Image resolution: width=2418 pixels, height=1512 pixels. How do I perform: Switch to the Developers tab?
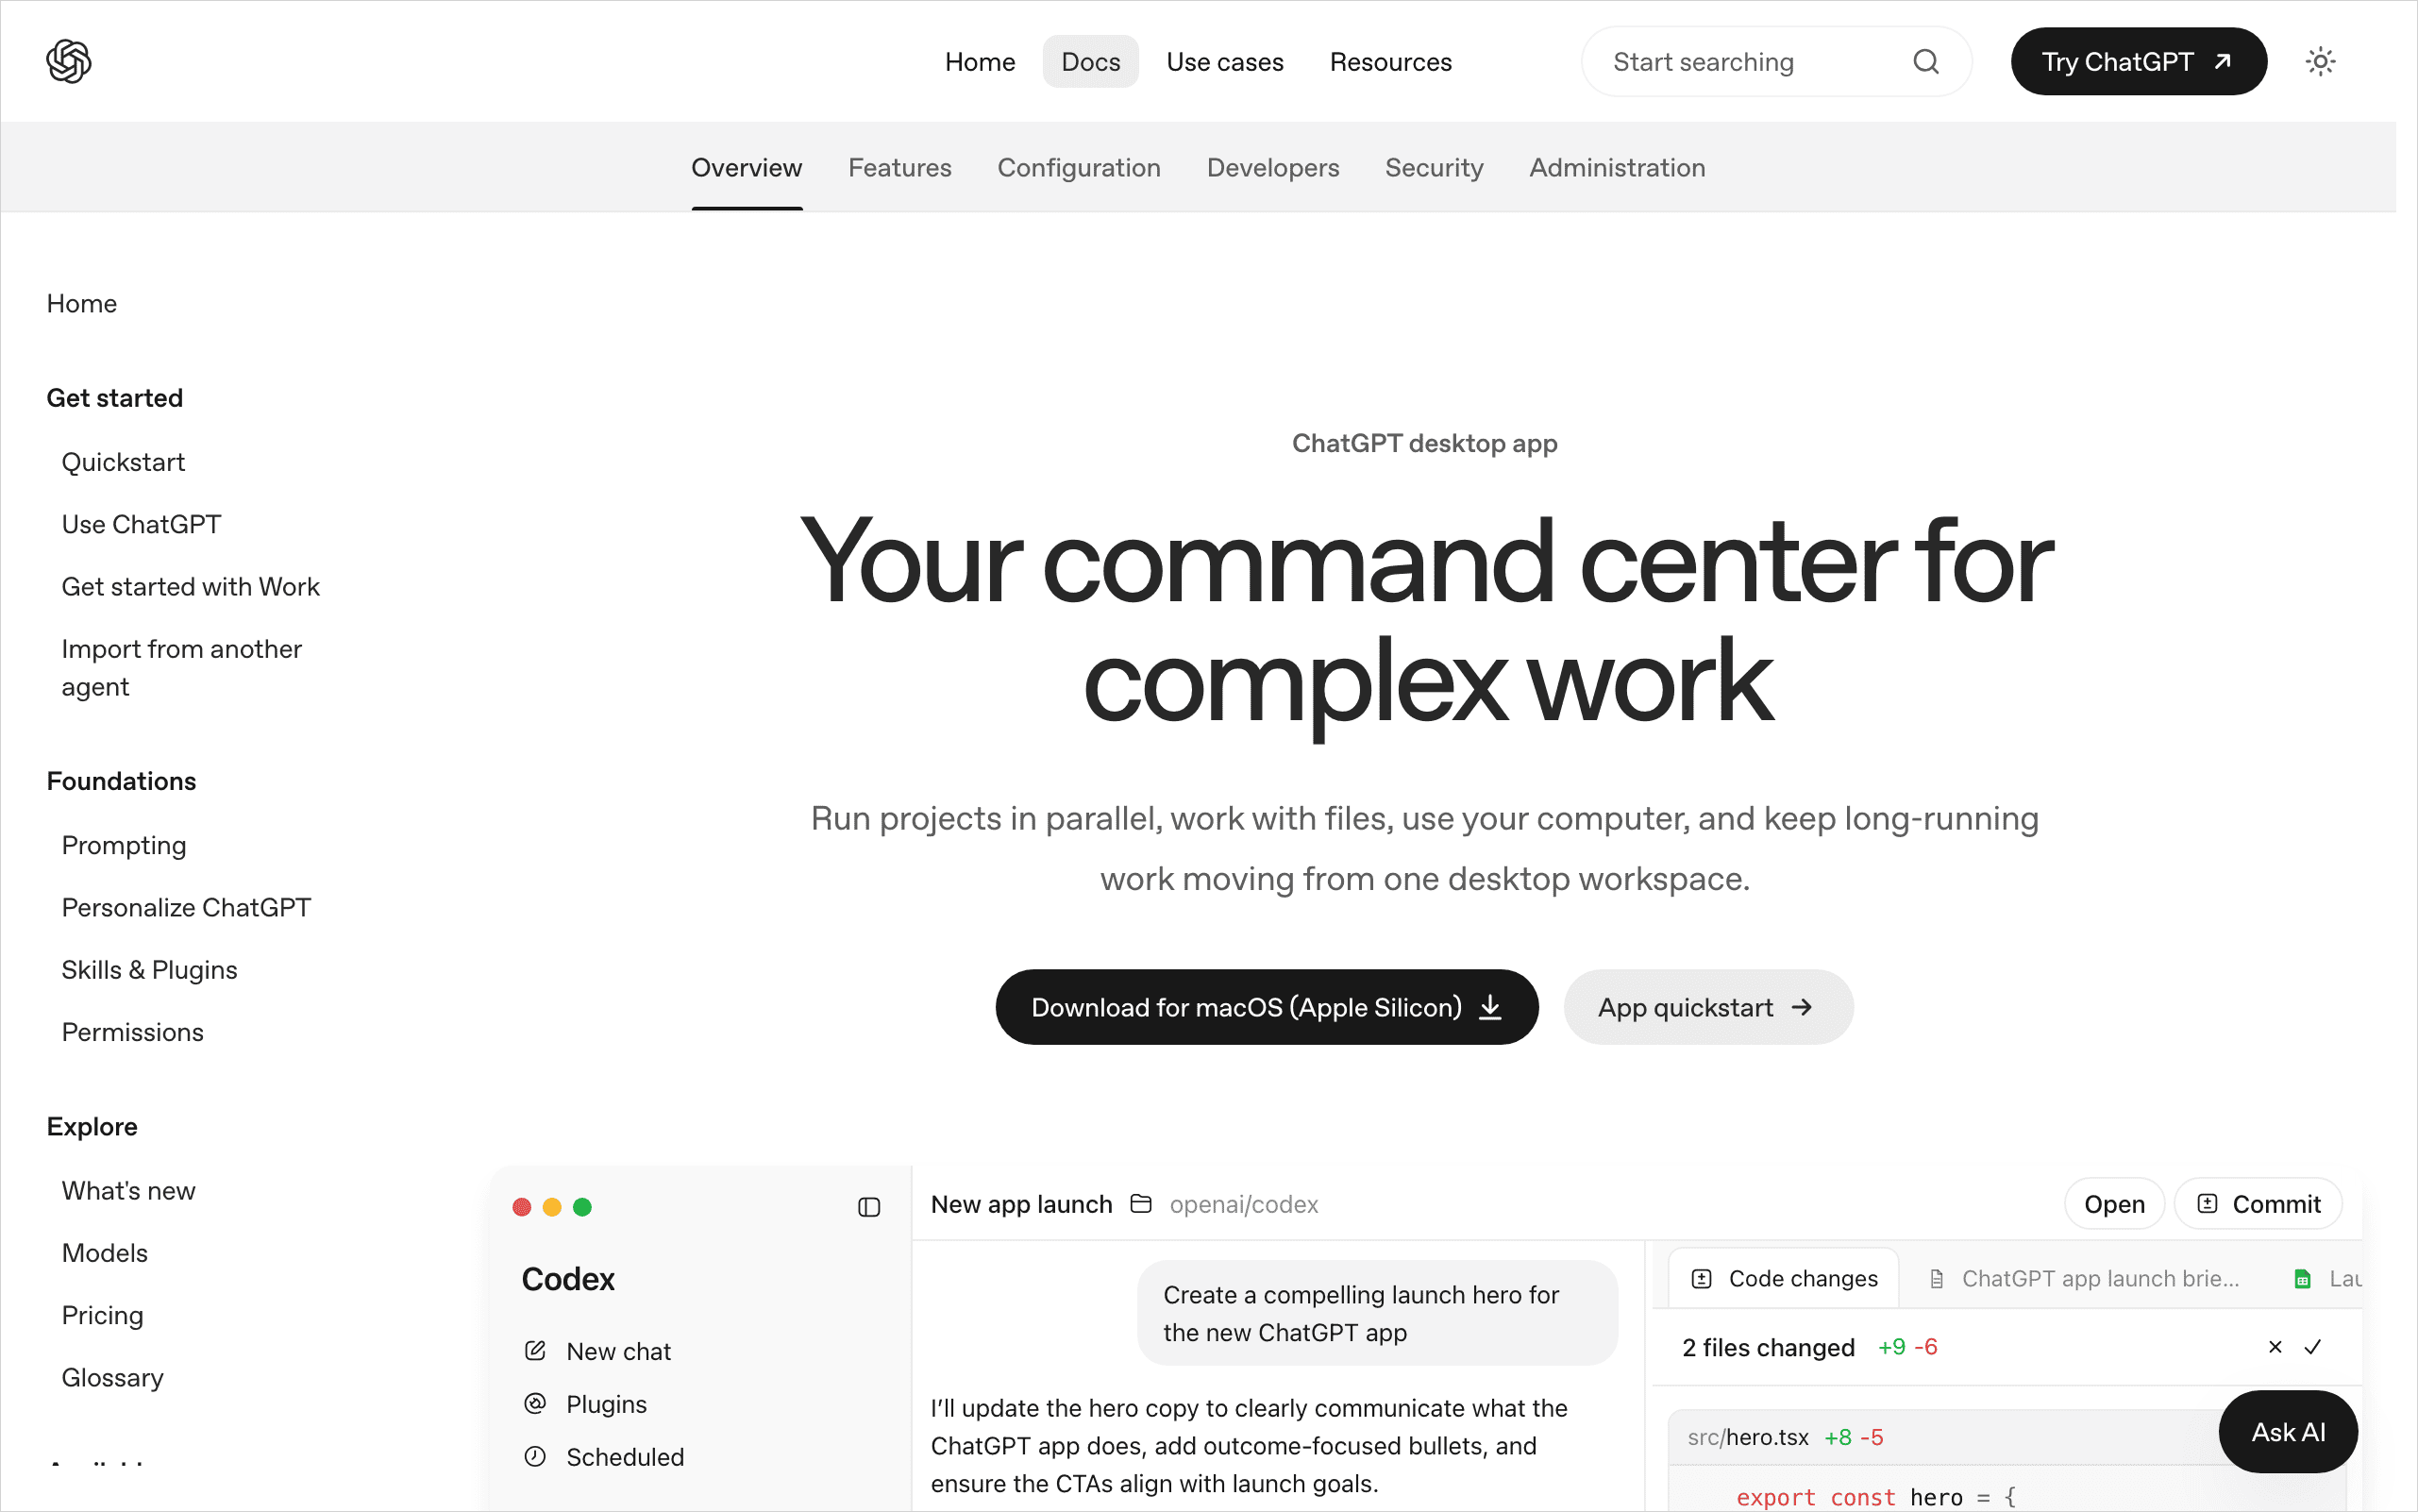tap(1273, 167)
